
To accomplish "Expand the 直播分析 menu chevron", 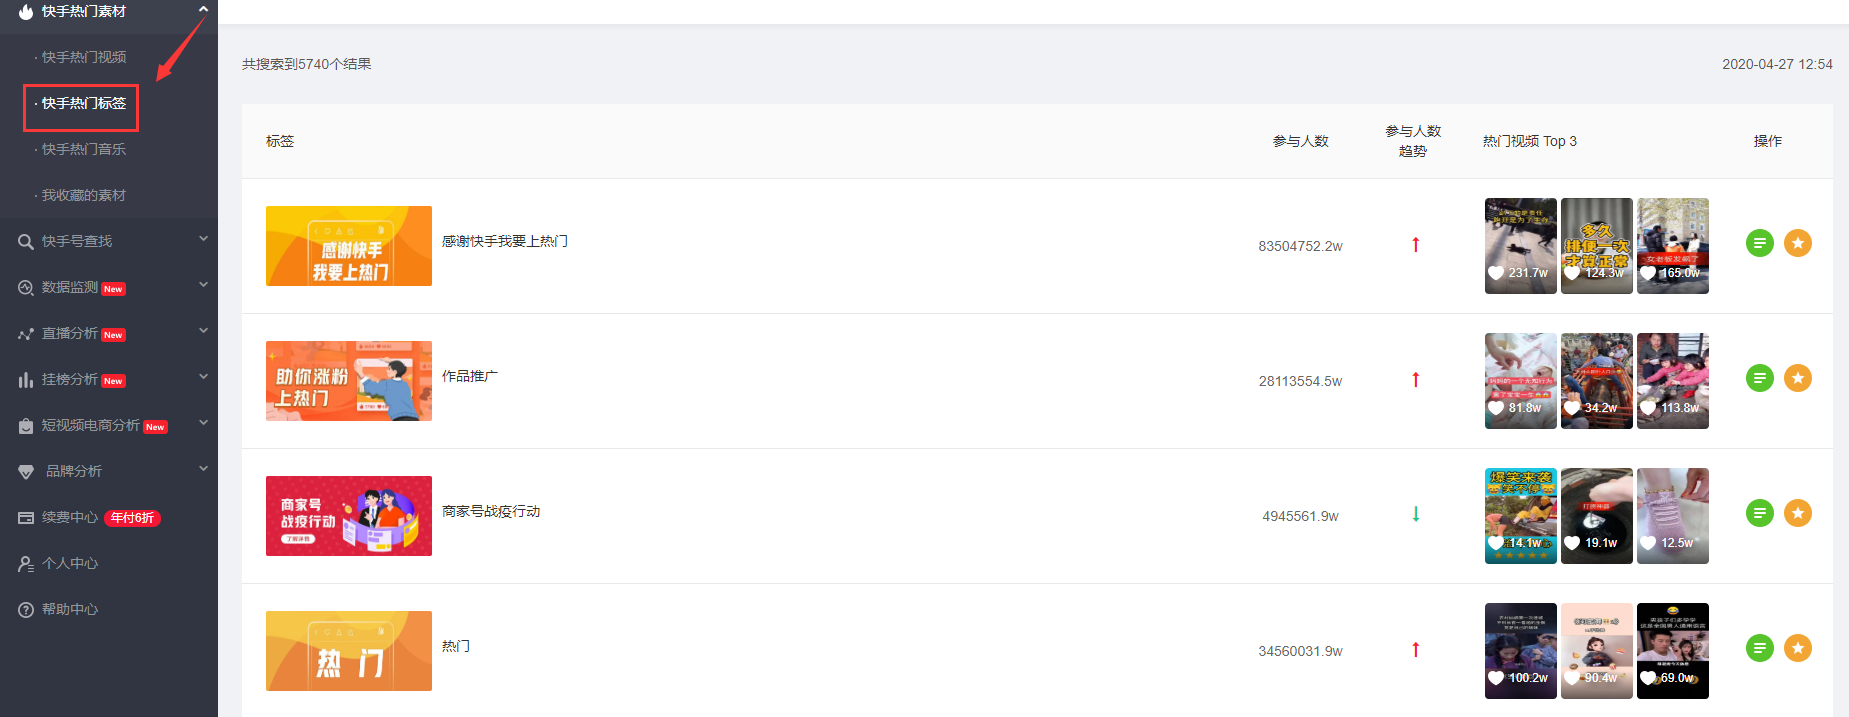I will pos(203,331).
